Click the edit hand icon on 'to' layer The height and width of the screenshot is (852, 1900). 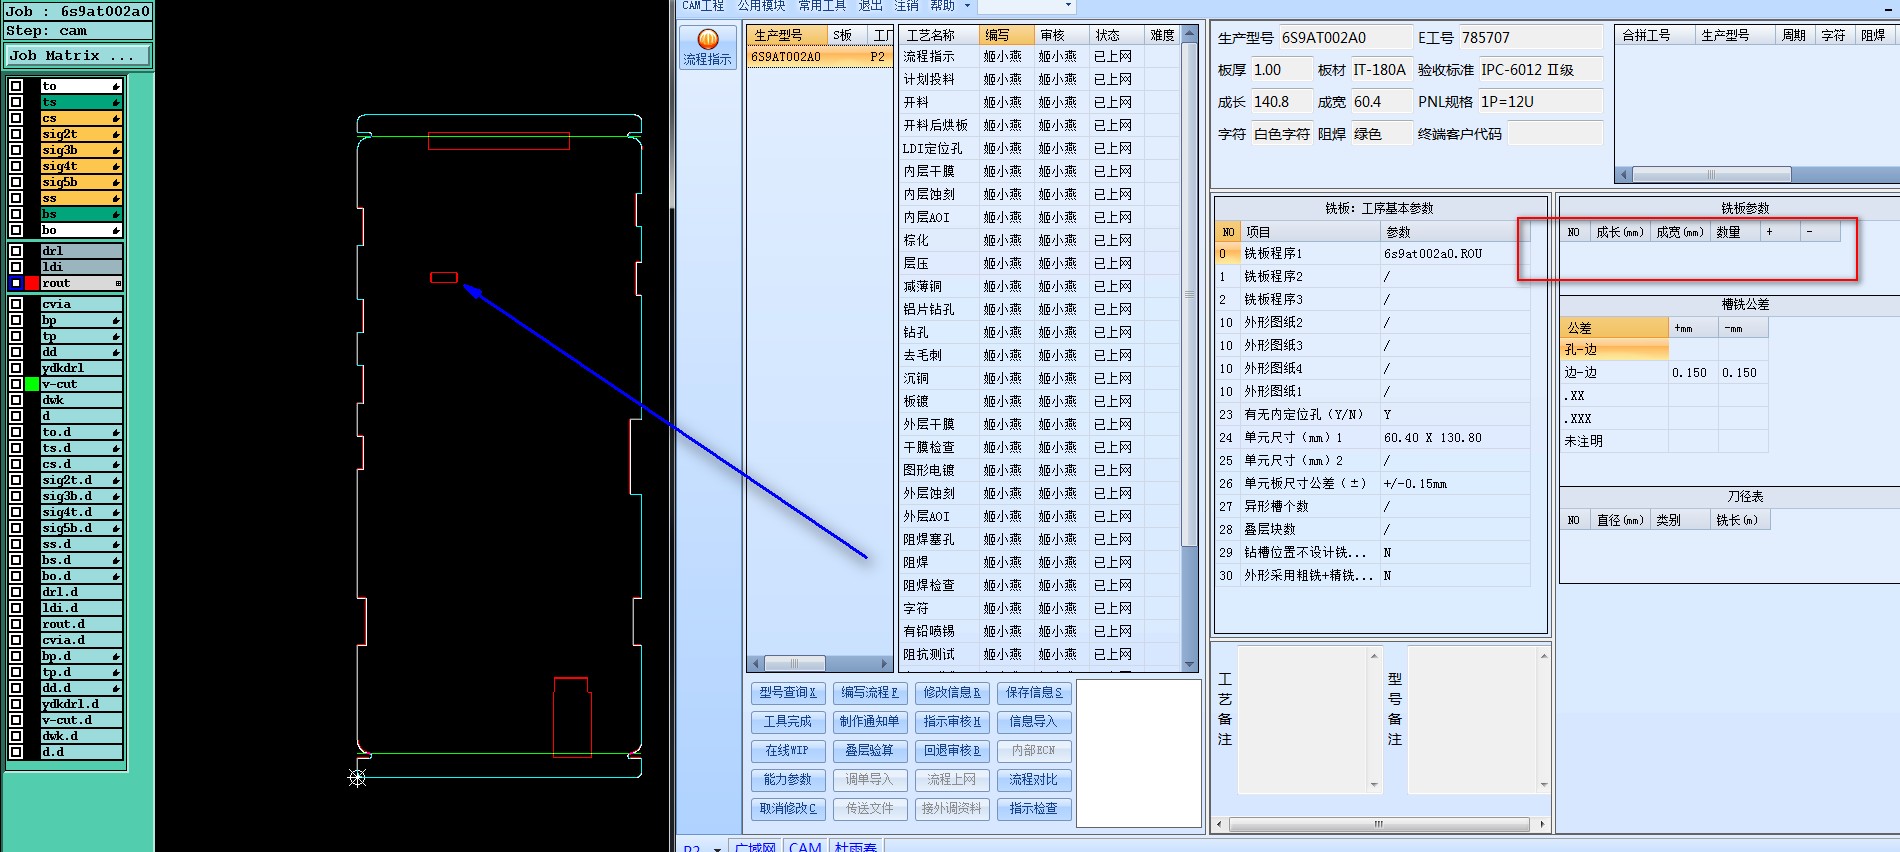click(x=116, y=86)
